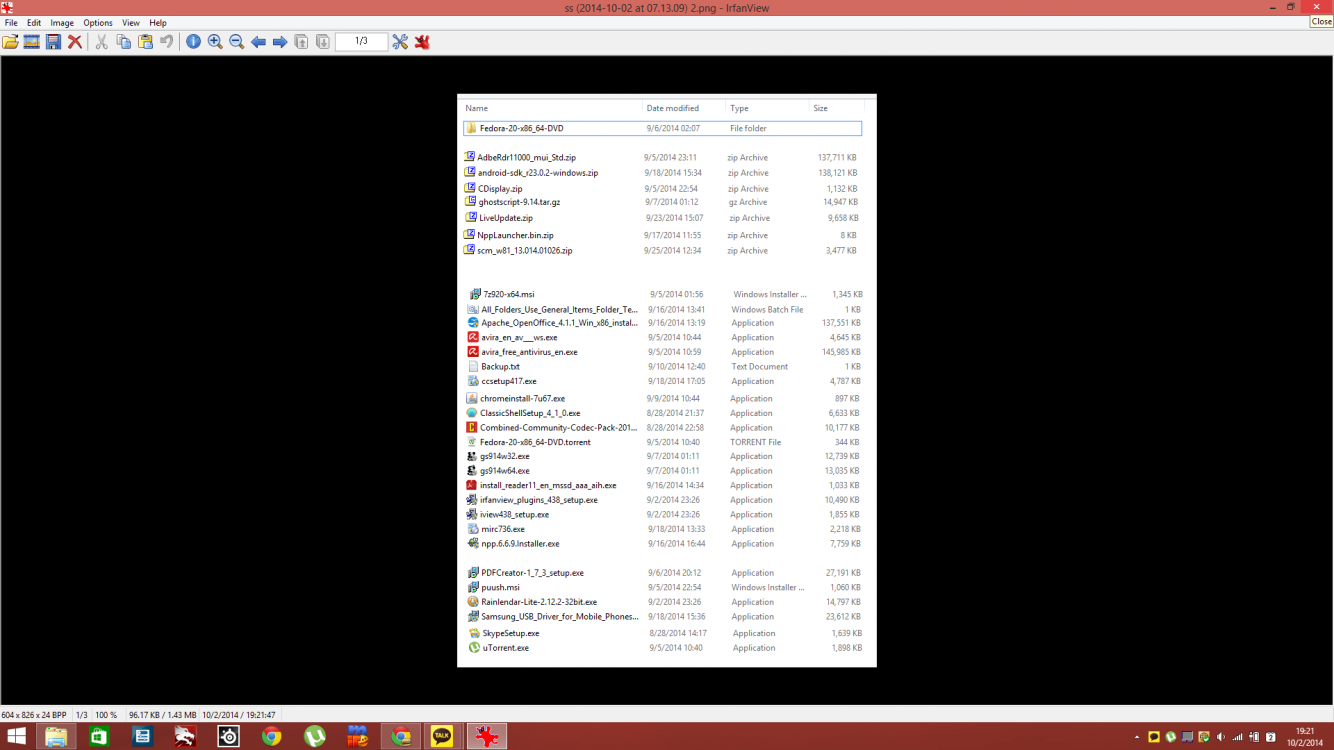Open the volume control in system tray
1334x750 pixels.
[1220, 737]
